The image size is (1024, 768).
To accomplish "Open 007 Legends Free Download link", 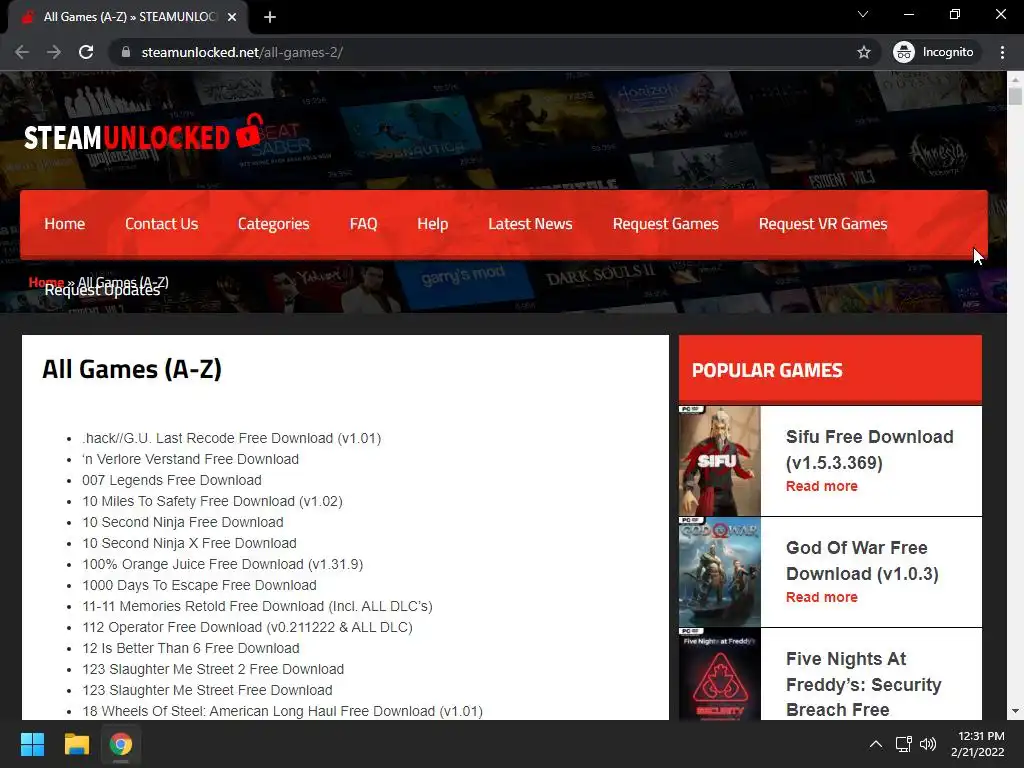I will (172, 480).
